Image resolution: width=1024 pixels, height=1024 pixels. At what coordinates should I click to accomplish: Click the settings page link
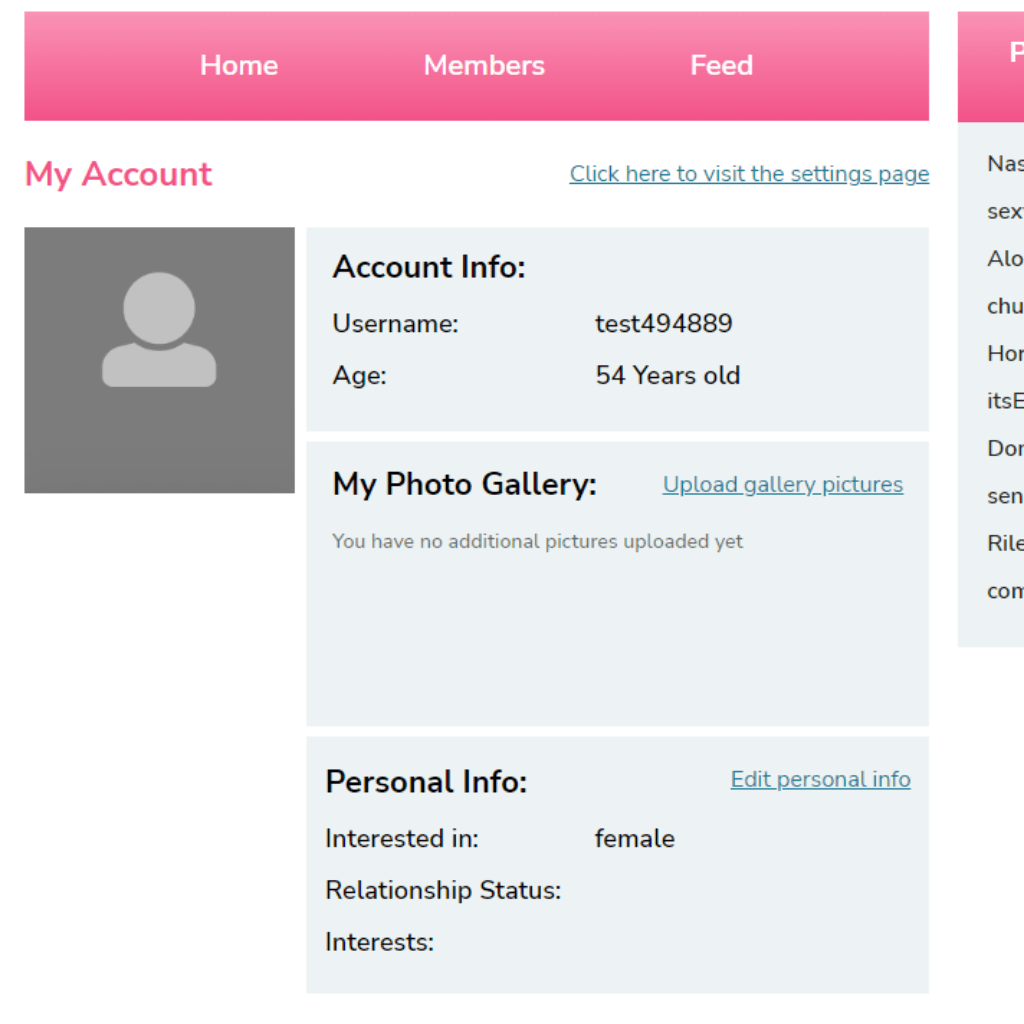click(749, 174)
